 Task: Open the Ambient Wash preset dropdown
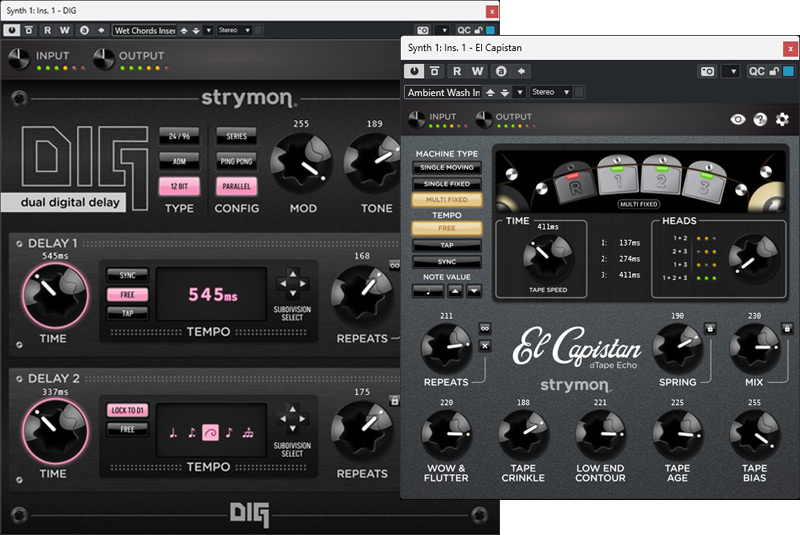(x=444, y=92)
